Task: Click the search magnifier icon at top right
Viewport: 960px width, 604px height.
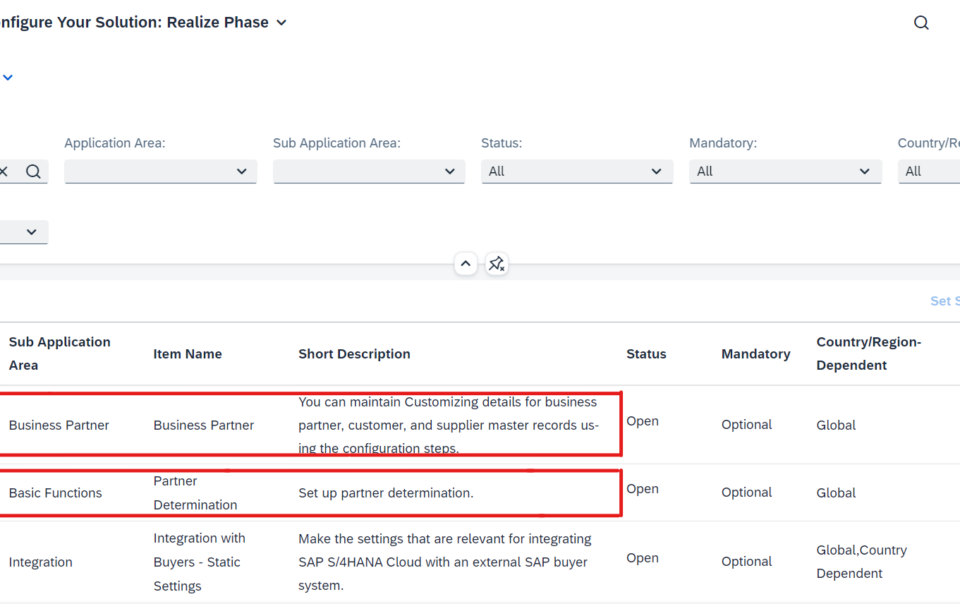Action: (x=921, y=23)
